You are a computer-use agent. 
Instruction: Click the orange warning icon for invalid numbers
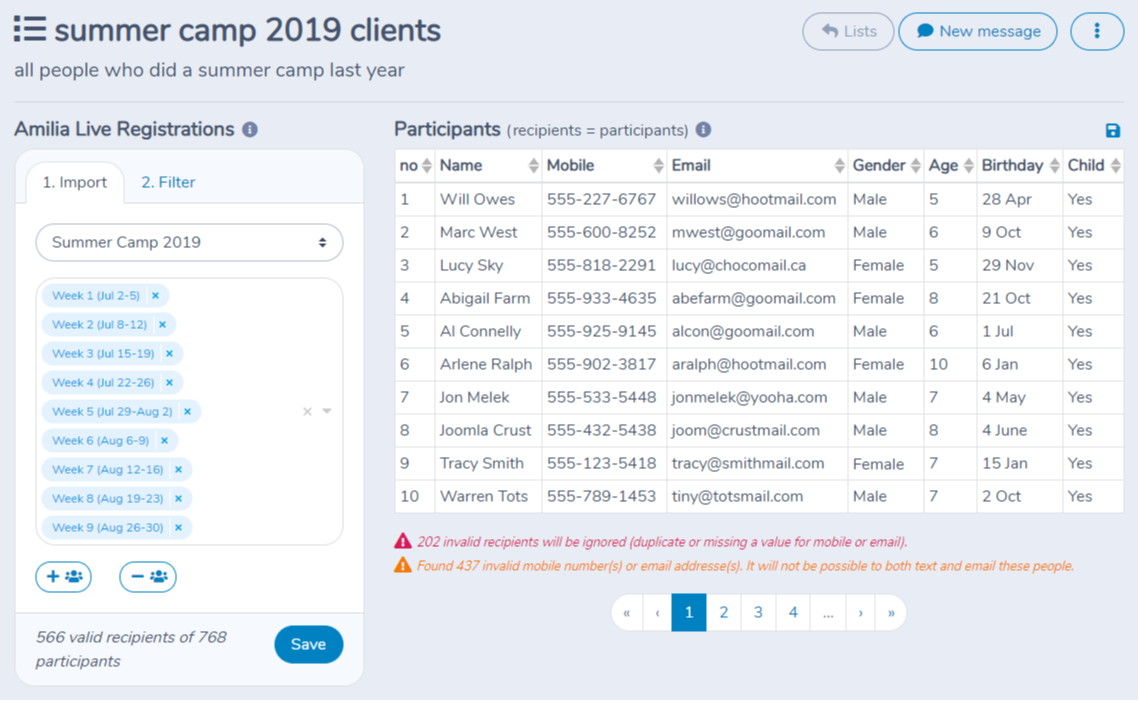pyautogui.click(x=402, y=565)
